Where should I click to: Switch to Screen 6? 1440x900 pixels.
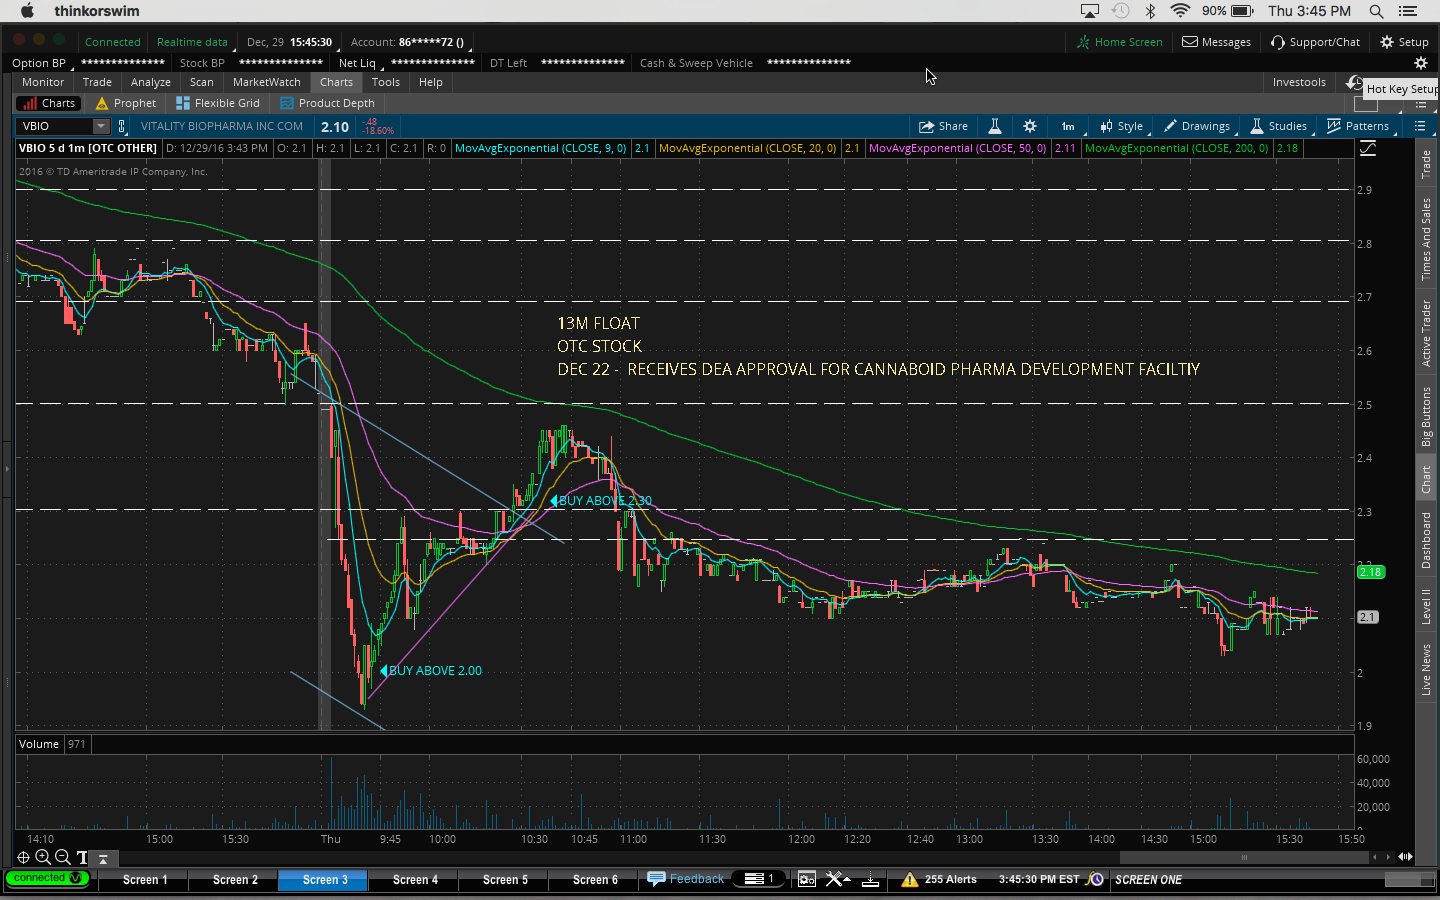pyautogui.click(x=595, y=880)
